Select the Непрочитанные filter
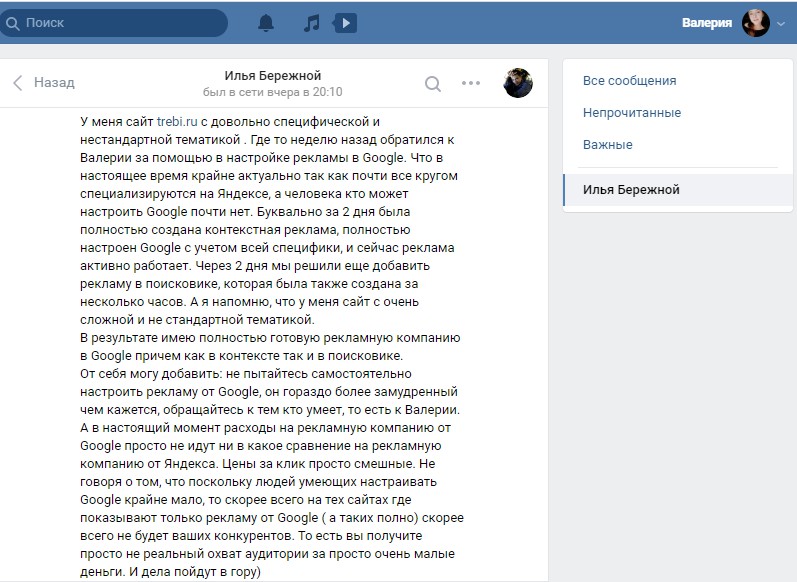Viewport: 797px width, 582px height. point(632,113)
